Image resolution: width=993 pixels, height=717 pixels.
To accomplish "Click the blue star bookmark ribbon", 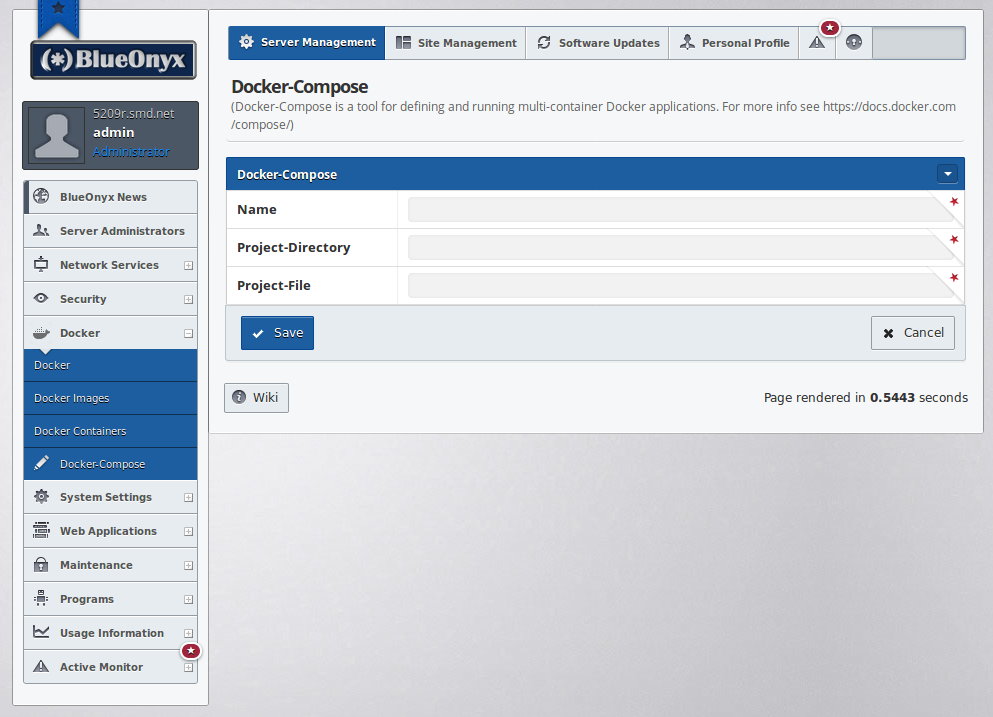I will pyautogui.click(x=58, y=17).
